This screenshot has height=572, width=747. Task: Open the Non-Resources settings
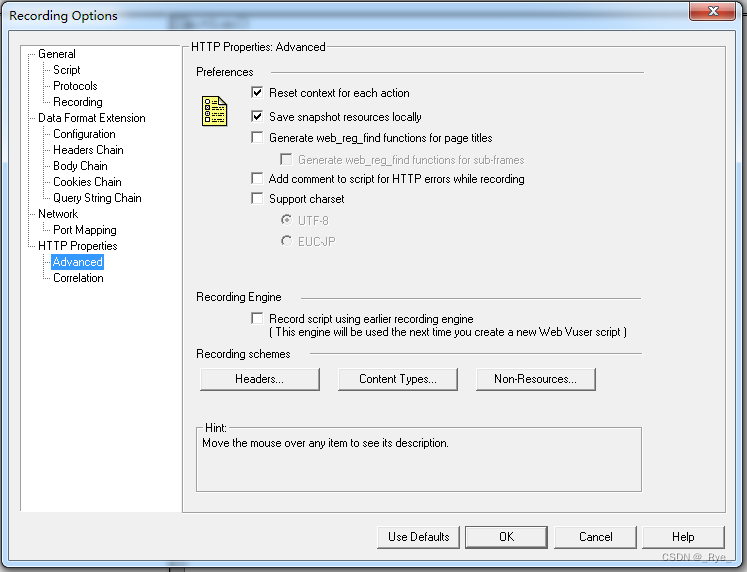[535, 379]
